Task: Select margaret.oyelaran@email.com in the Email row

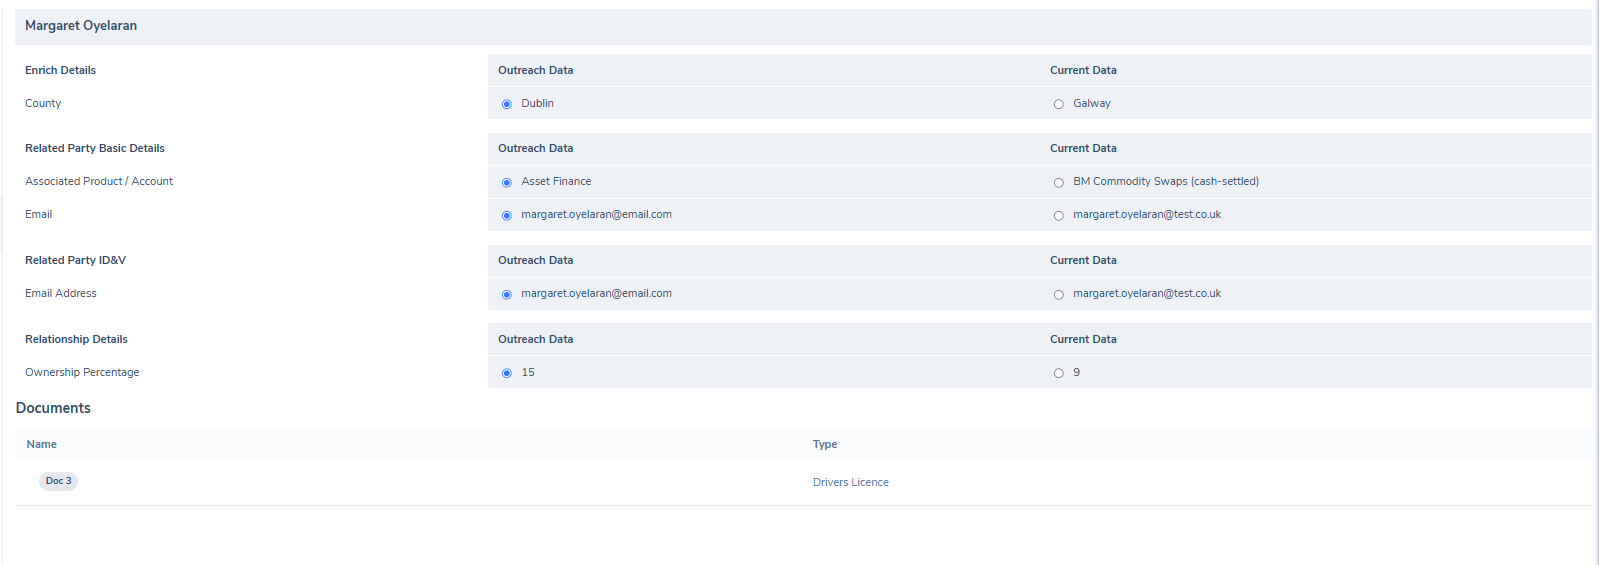Action: (x=507, y=215)
